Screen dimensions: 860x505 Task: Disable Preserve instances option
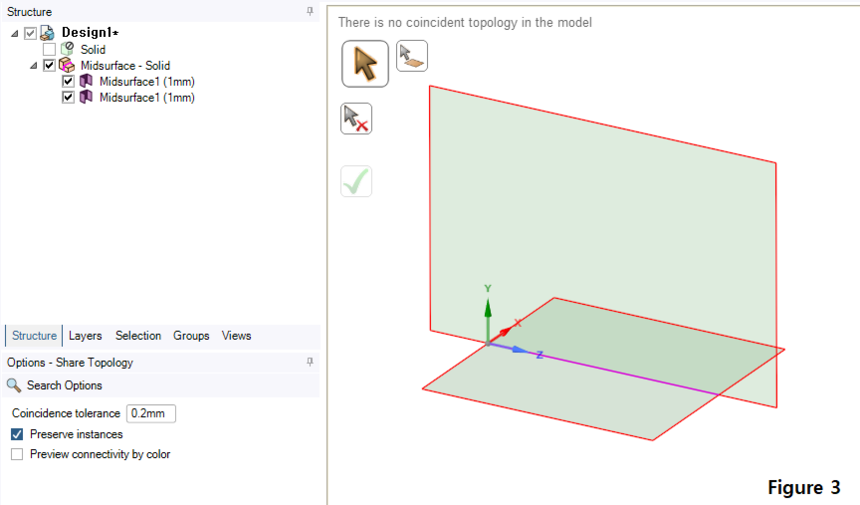click(x=17, y=434)
